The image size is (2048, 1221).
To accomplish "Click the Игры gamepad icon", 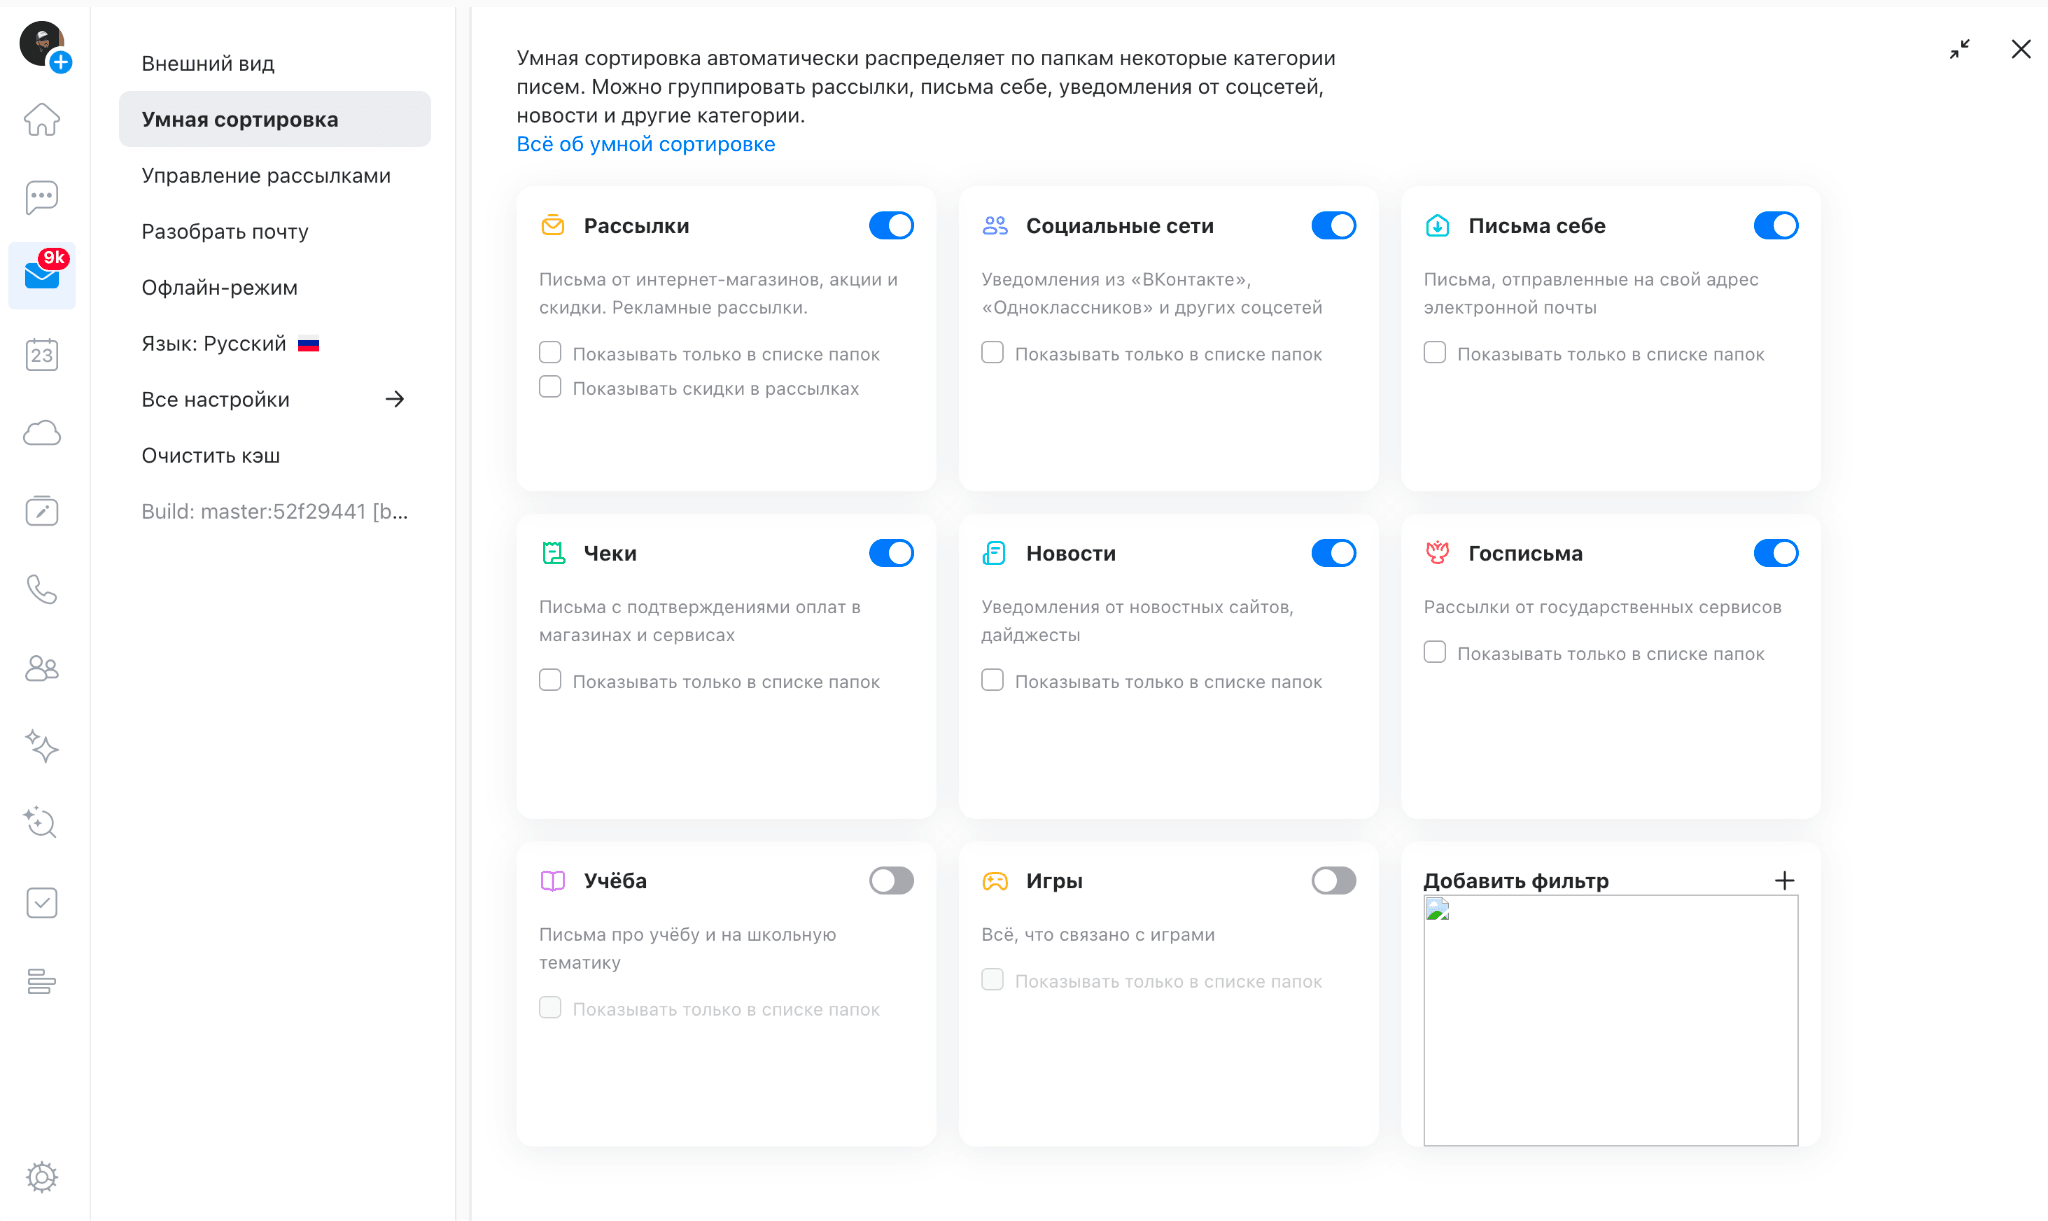I will [x=995, y=881].
